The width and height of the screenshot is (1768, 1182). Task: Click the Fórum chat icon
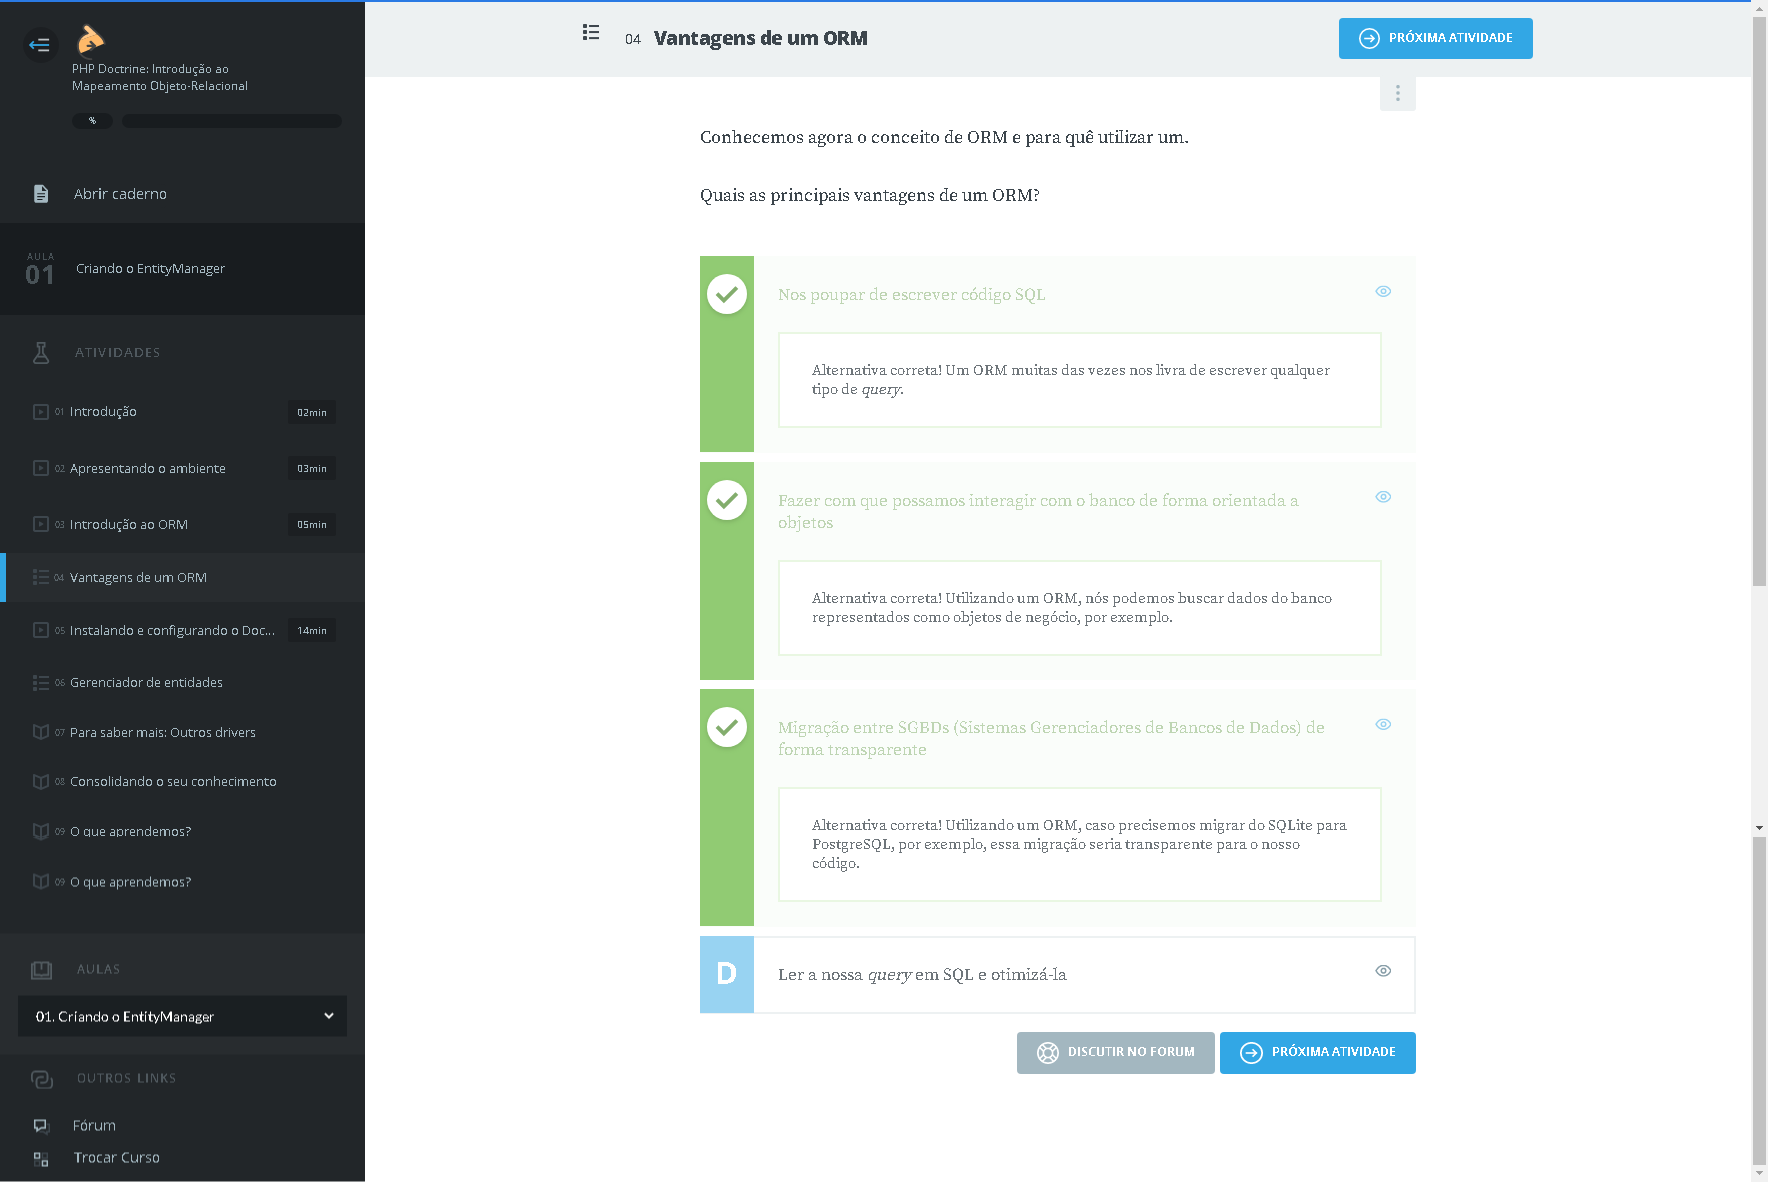click(41, 1126)
